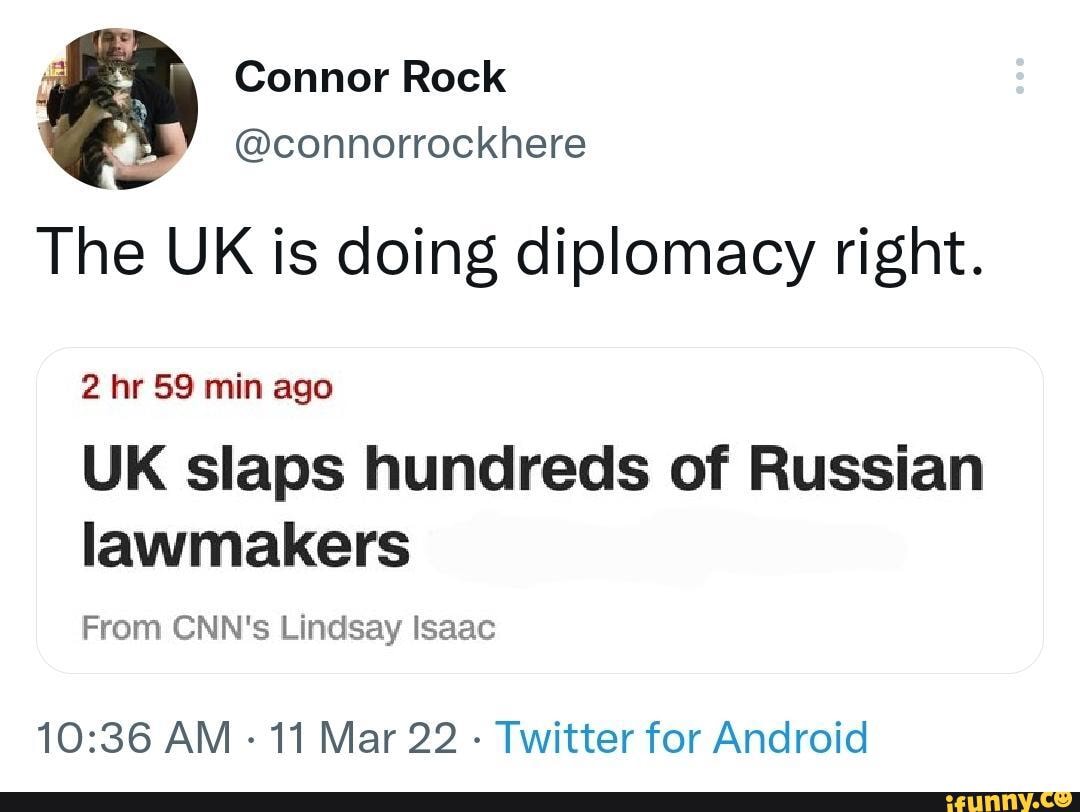The width and height of the screenshot is (1080, 812).
Task: Click the 11 Mar 22 date
Action: click(x=365, y=737)
